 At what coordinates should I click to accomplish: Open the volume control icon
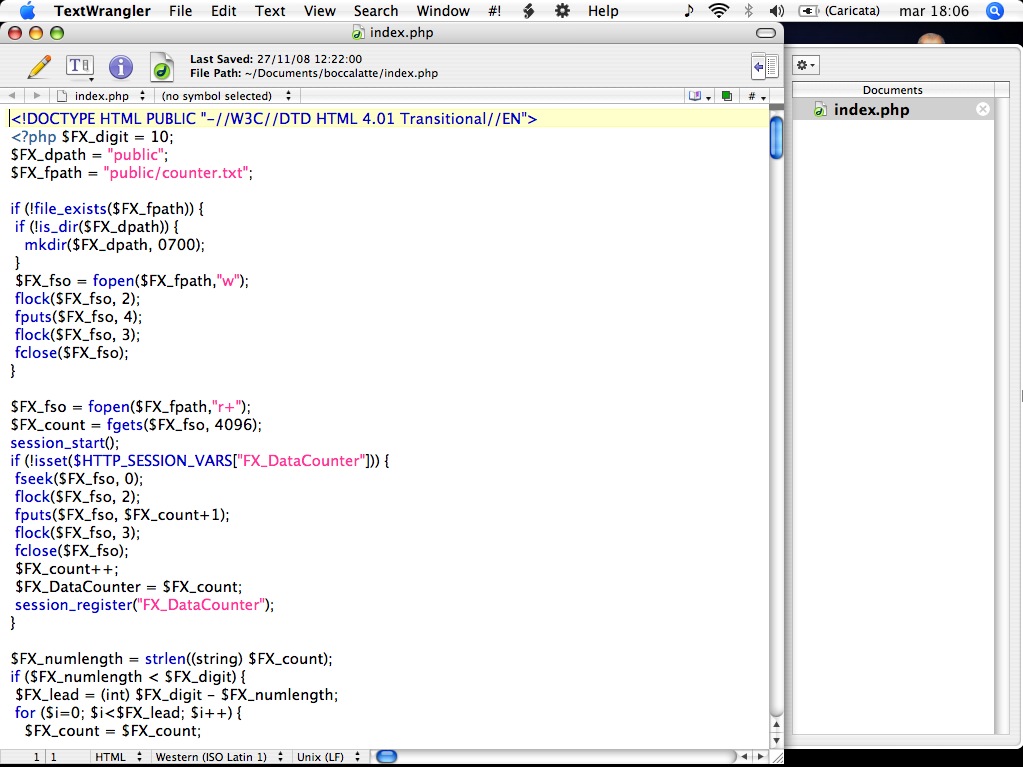click(776, 10)
